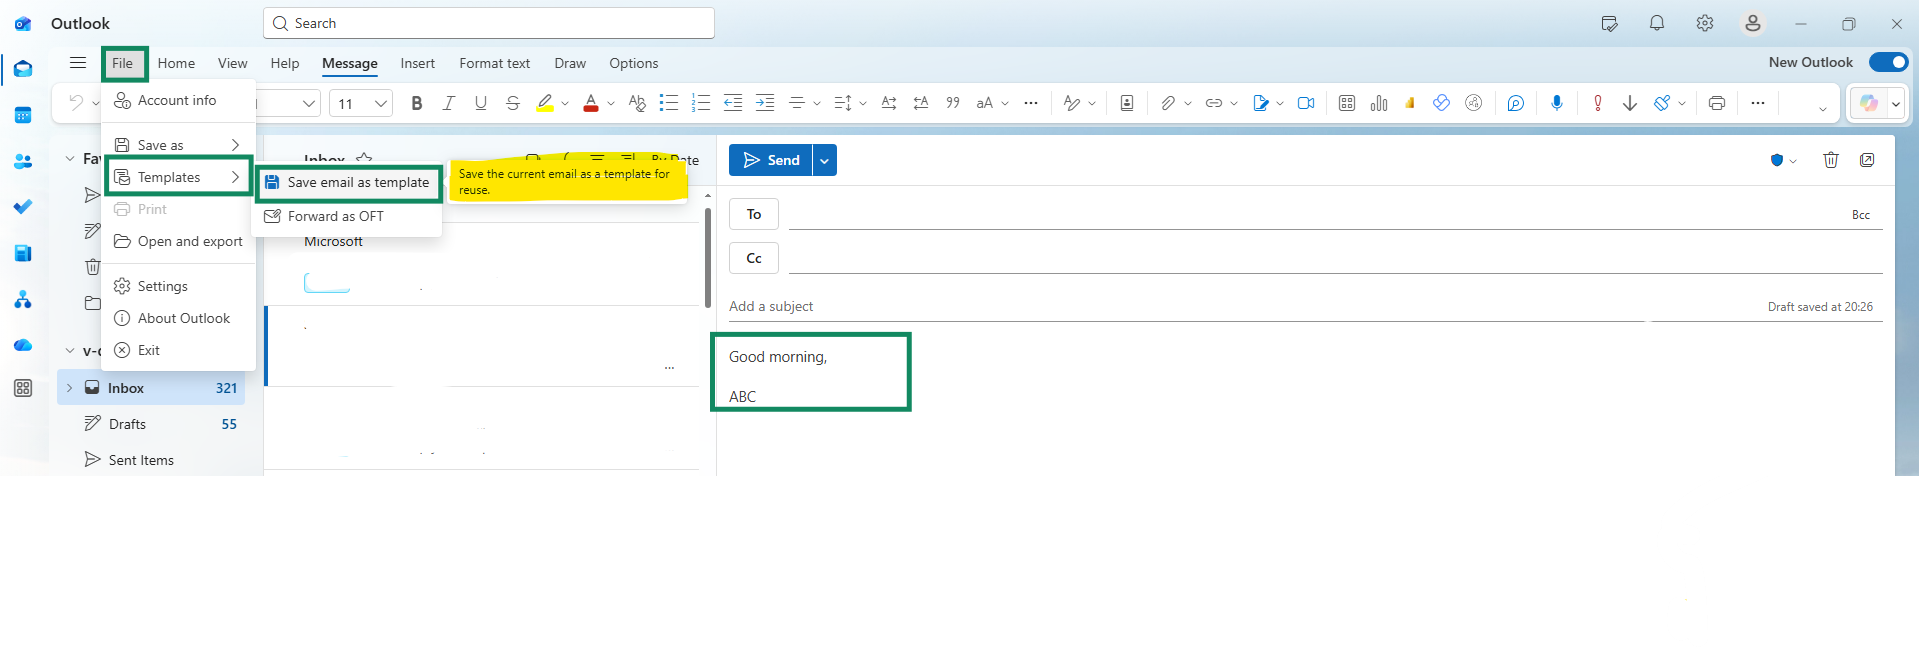Open the Insert ribbon tab
Viewport: 1919px width, 648px height.
pos(418,63)
